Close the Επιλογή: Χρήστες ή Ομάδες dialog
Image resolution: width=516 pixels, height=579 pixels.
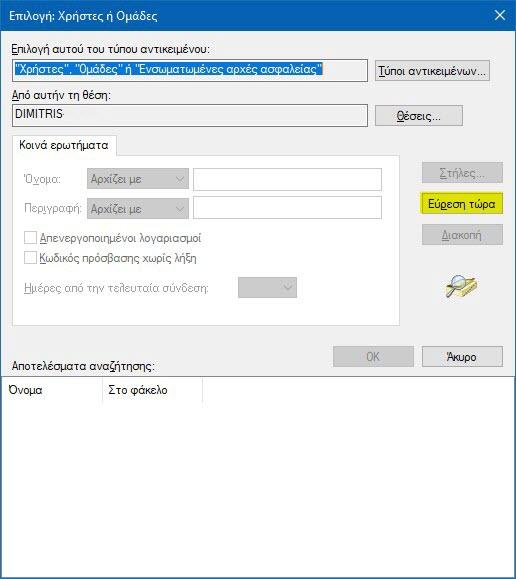[x=500, y=15]
